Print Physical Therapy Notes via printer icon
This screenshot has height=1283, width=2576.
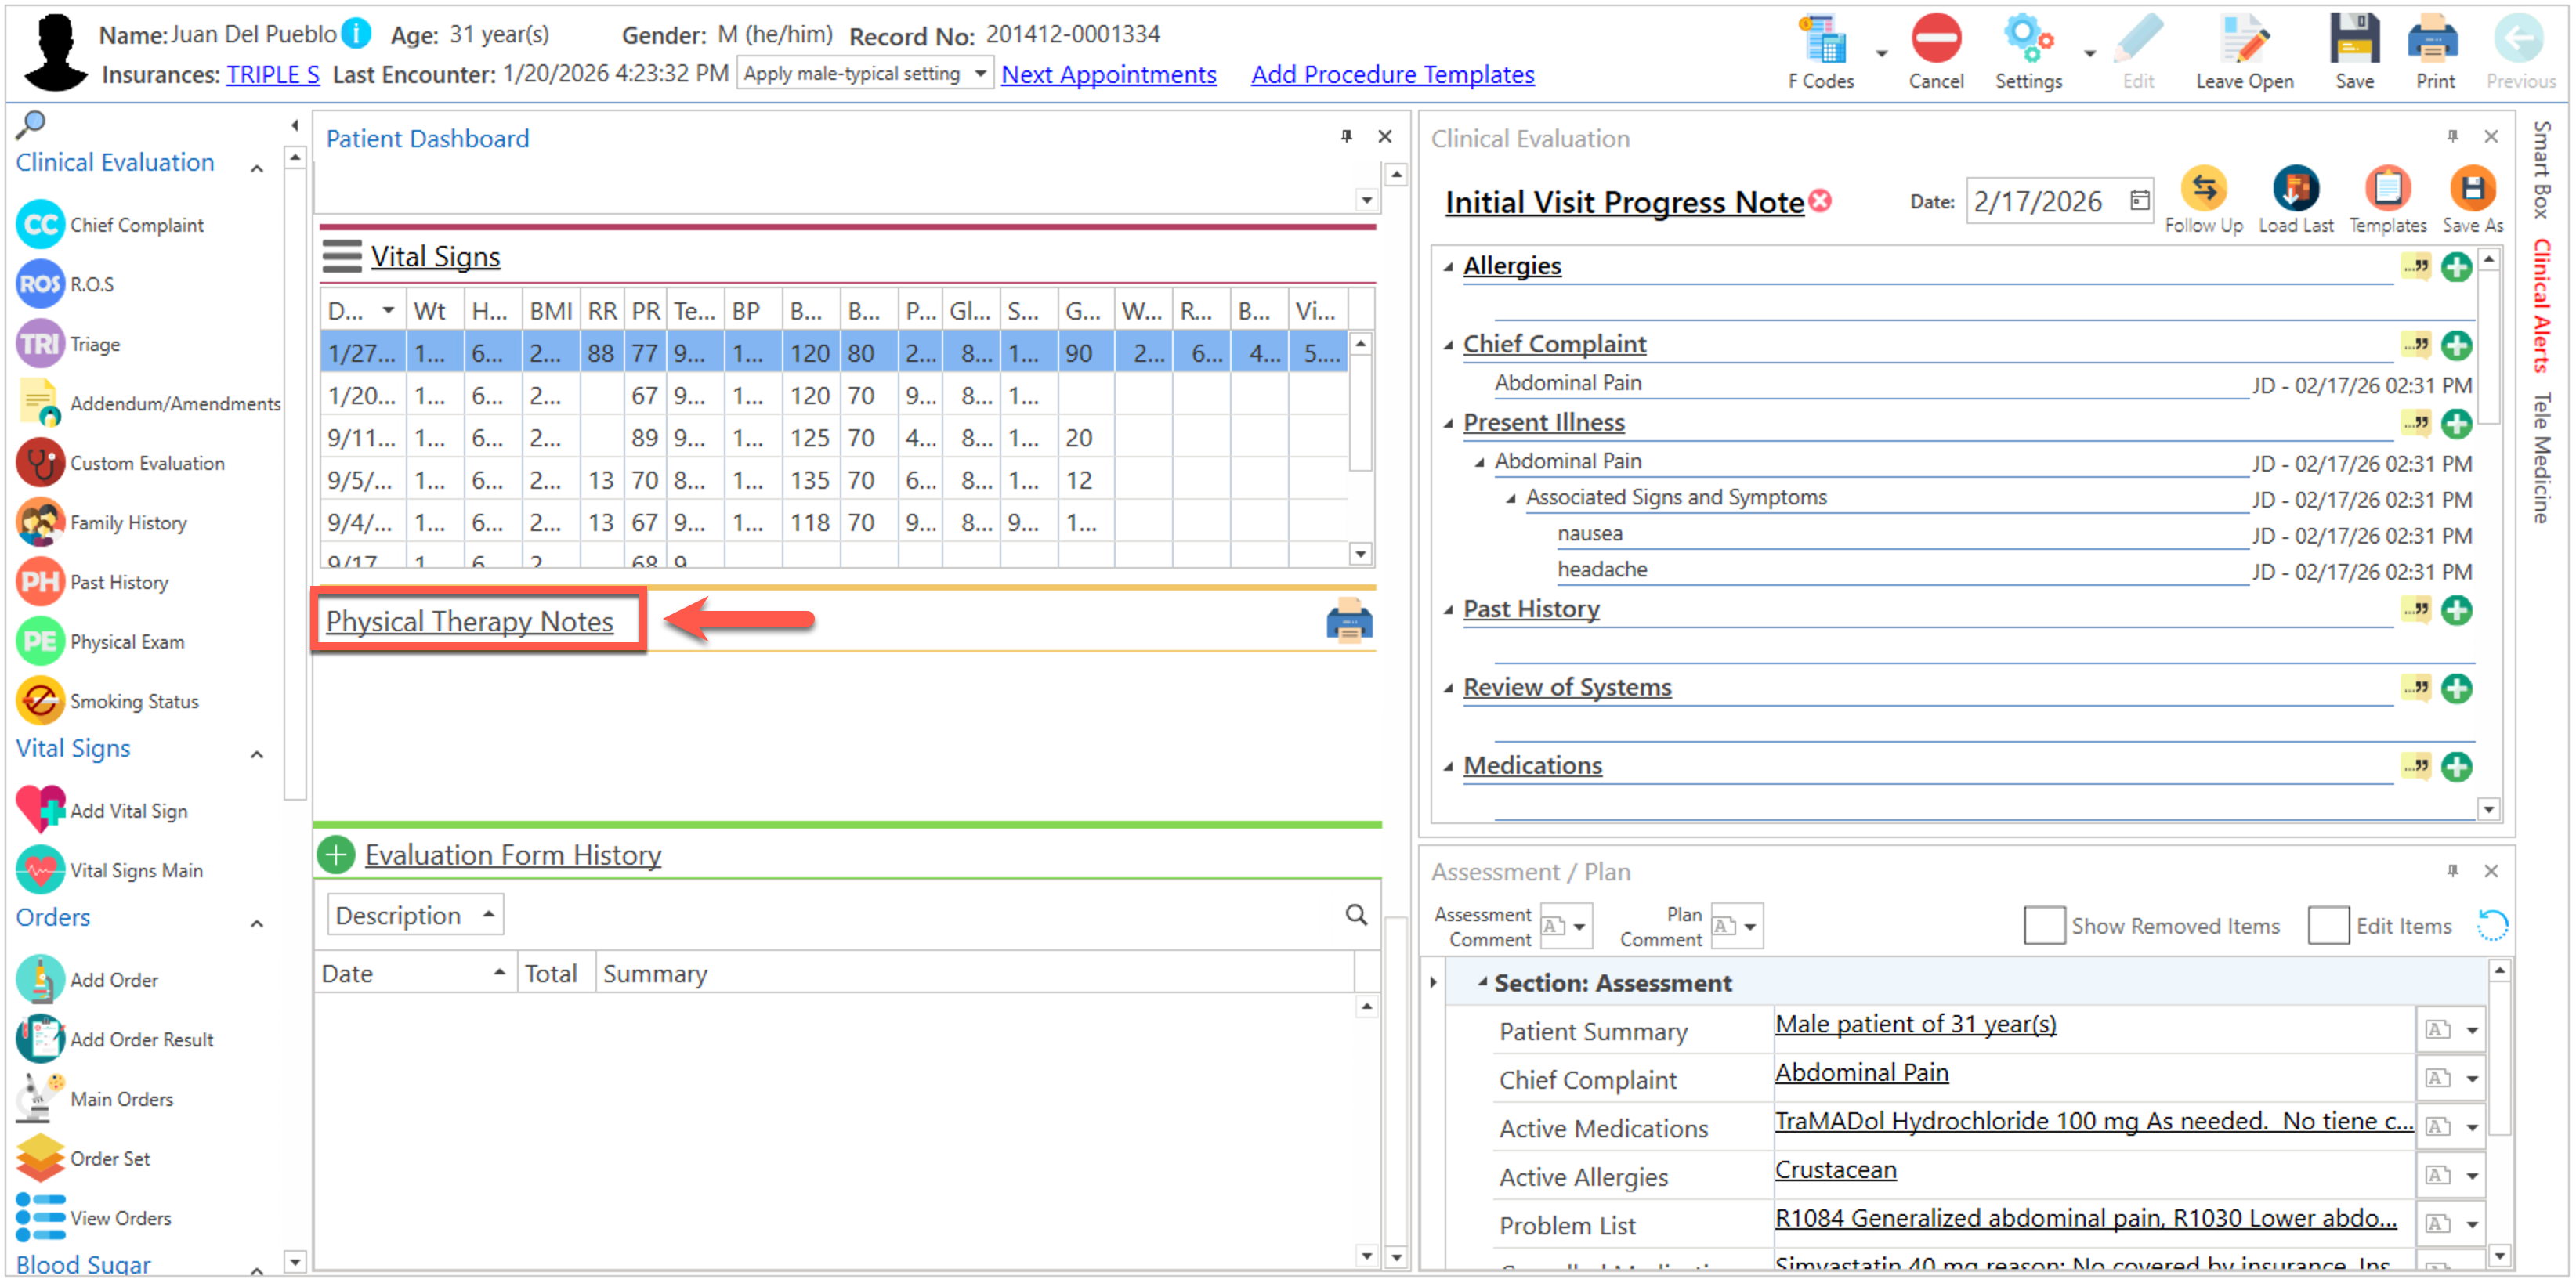tap(1348, 622)
